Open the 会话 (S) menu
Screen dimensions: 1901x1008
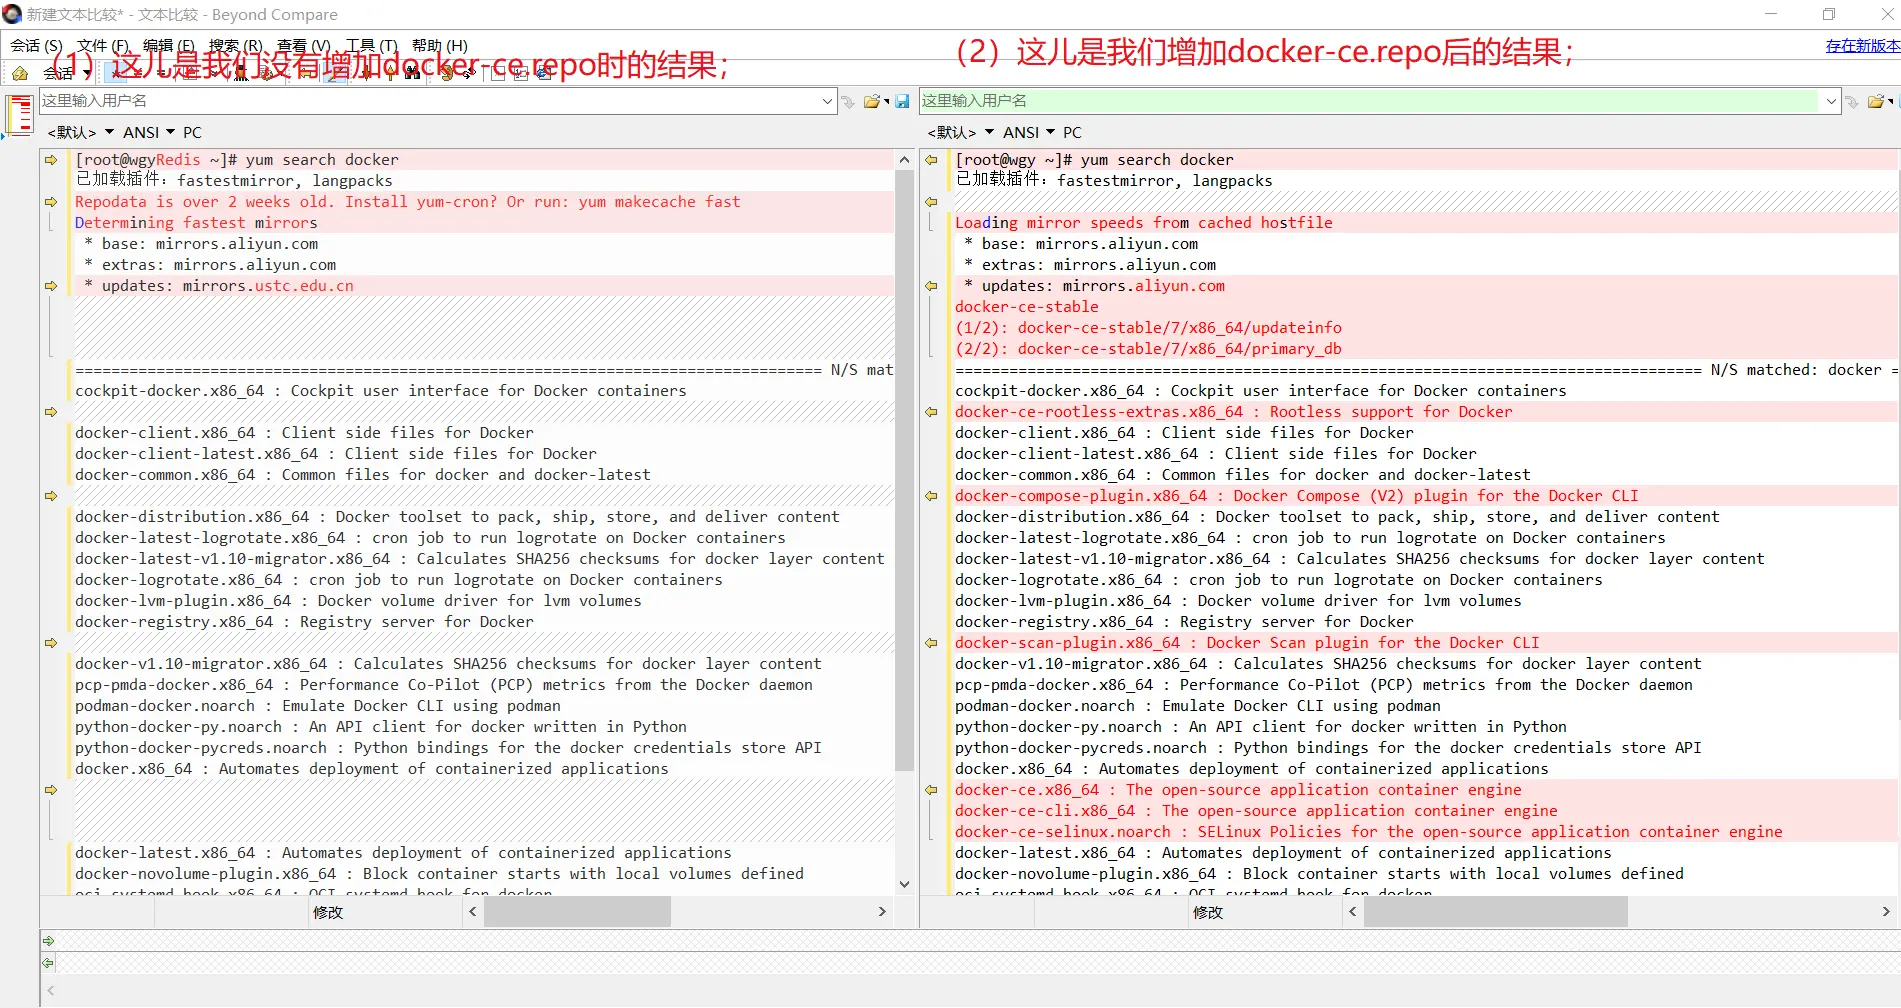[36, 46]
